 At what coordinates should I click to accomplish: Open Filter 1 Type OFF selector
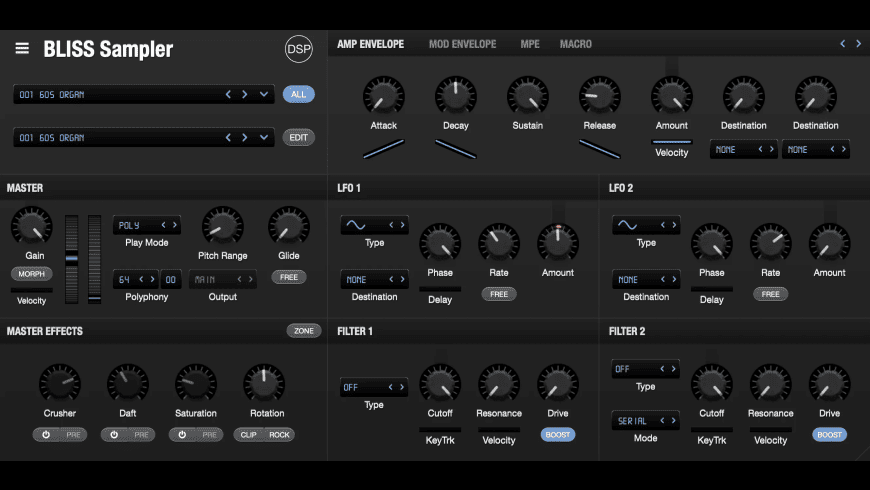[374, 387]
